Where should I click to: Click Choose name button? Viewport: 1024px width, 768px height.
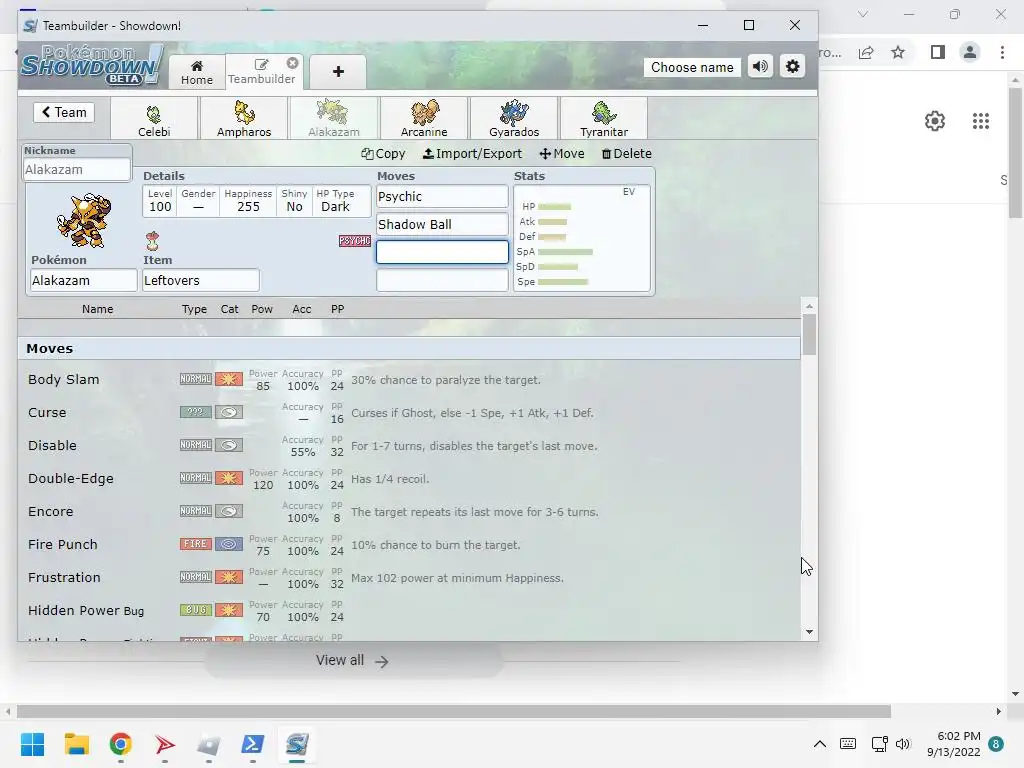point(692,67)
